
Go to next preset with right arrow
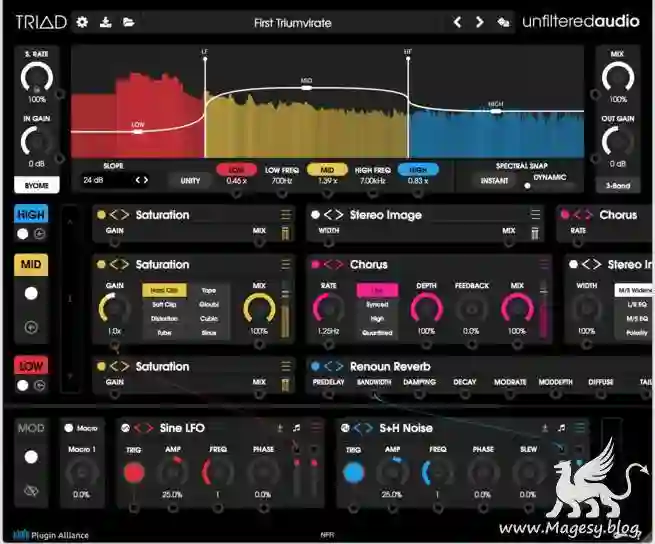coord(480,22)
